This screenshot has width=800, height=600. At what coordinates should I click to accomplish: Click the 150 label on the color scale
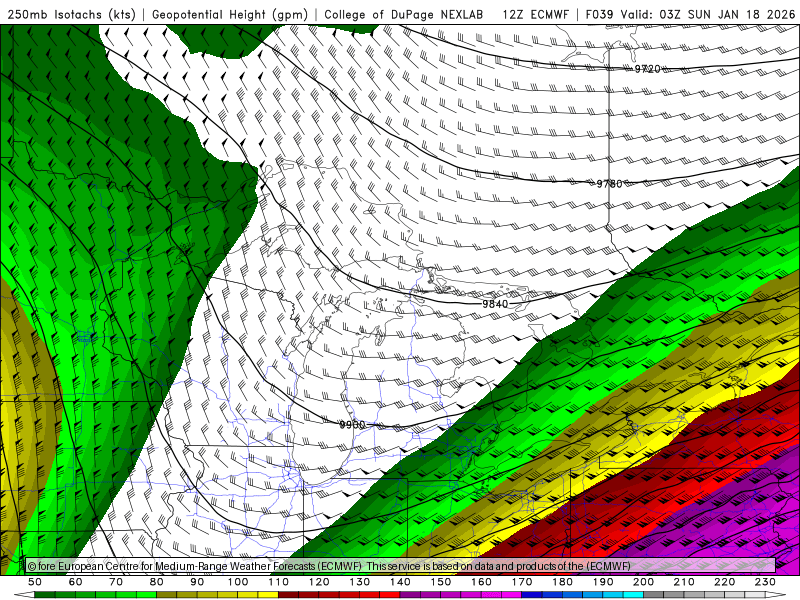coord(441,582)
